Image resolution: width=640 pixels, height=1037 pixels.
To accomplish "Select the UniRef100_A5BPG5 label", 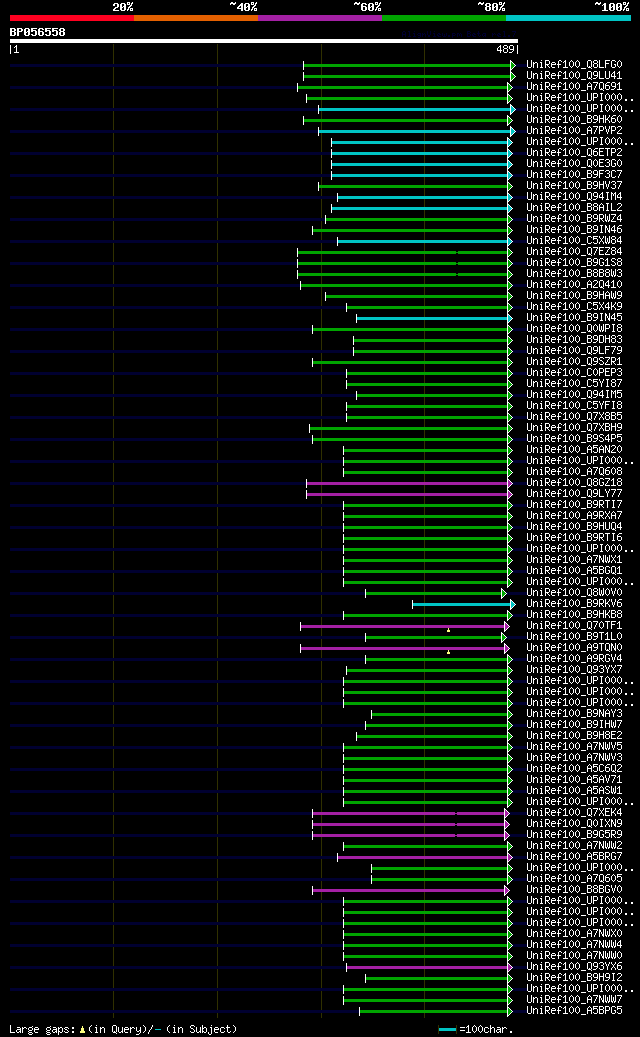I will coord(574,1010).
